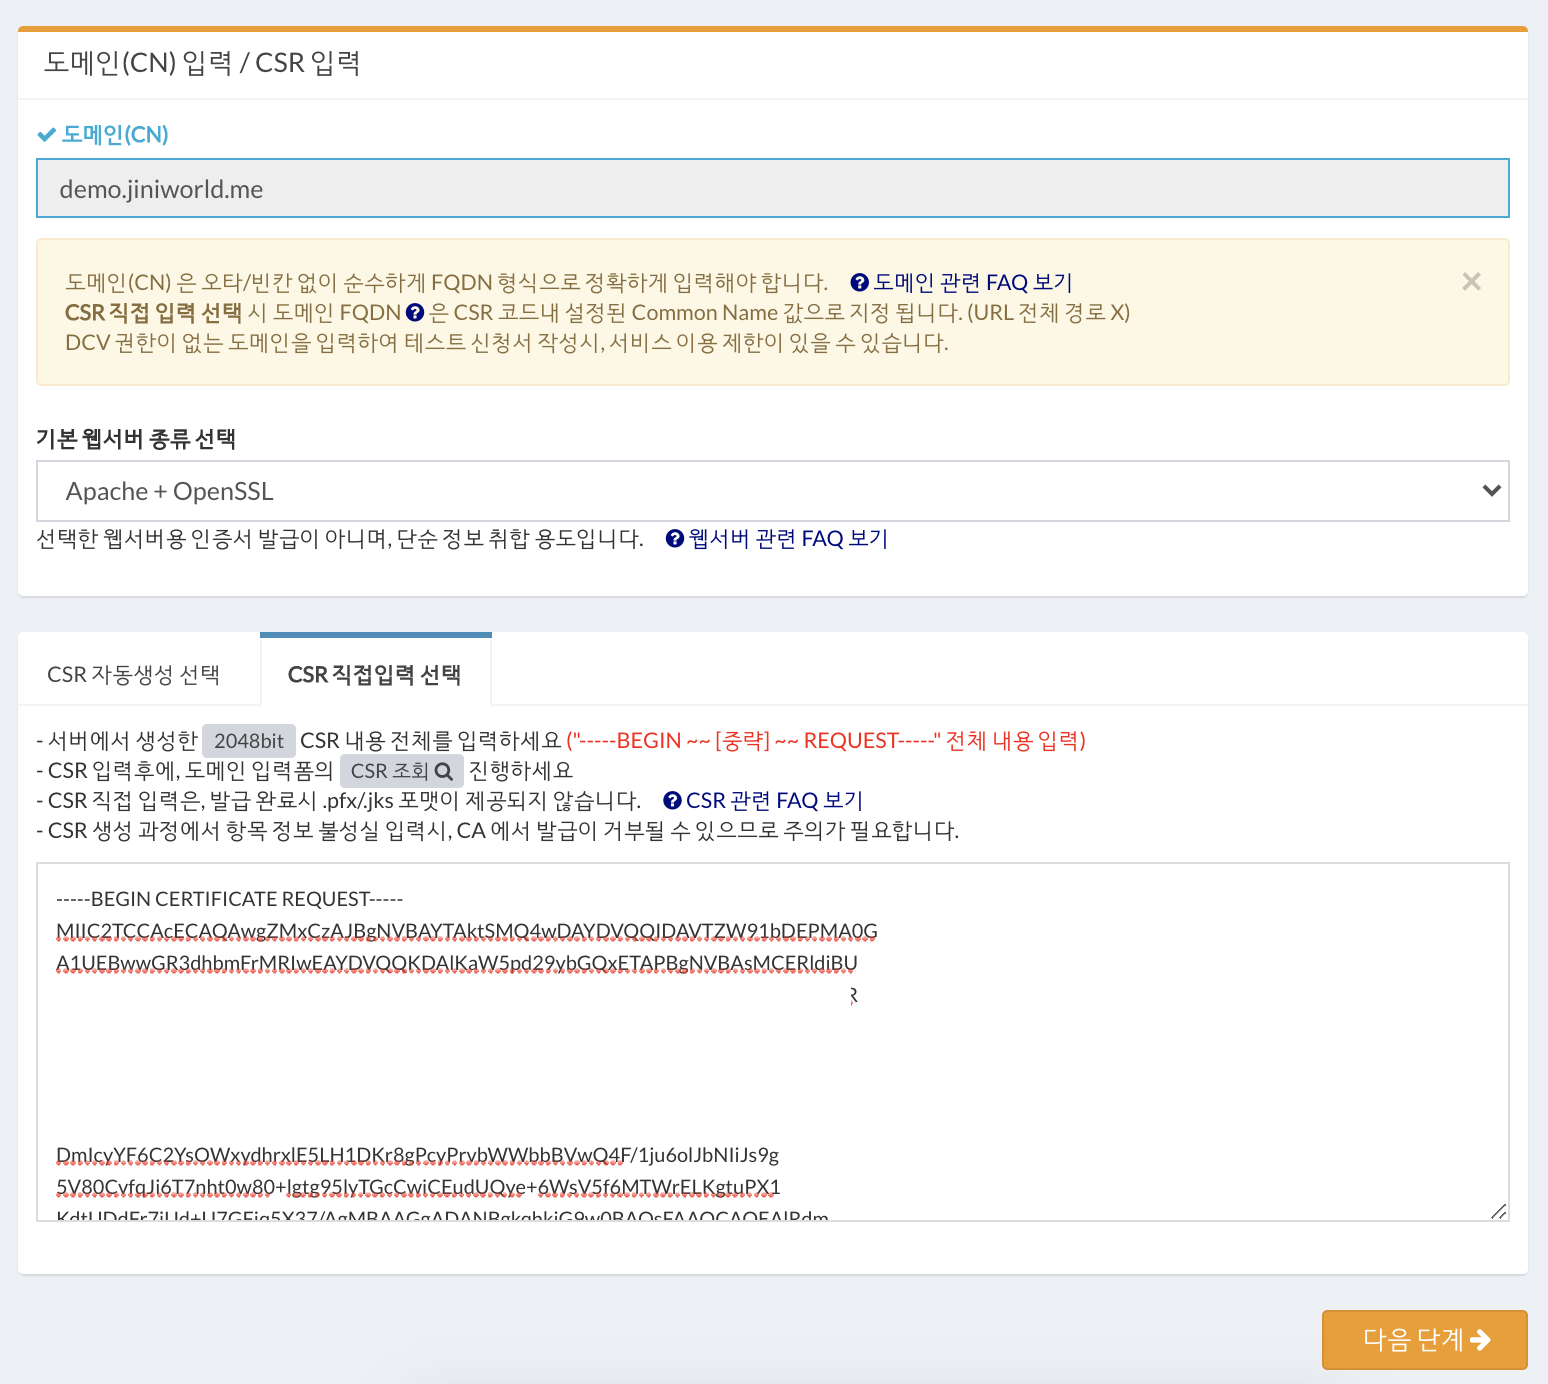The image size is (1548, 1384).
Task: Click the 2048bit badge label
Action: pyautogui.click(x=249, y=741)
